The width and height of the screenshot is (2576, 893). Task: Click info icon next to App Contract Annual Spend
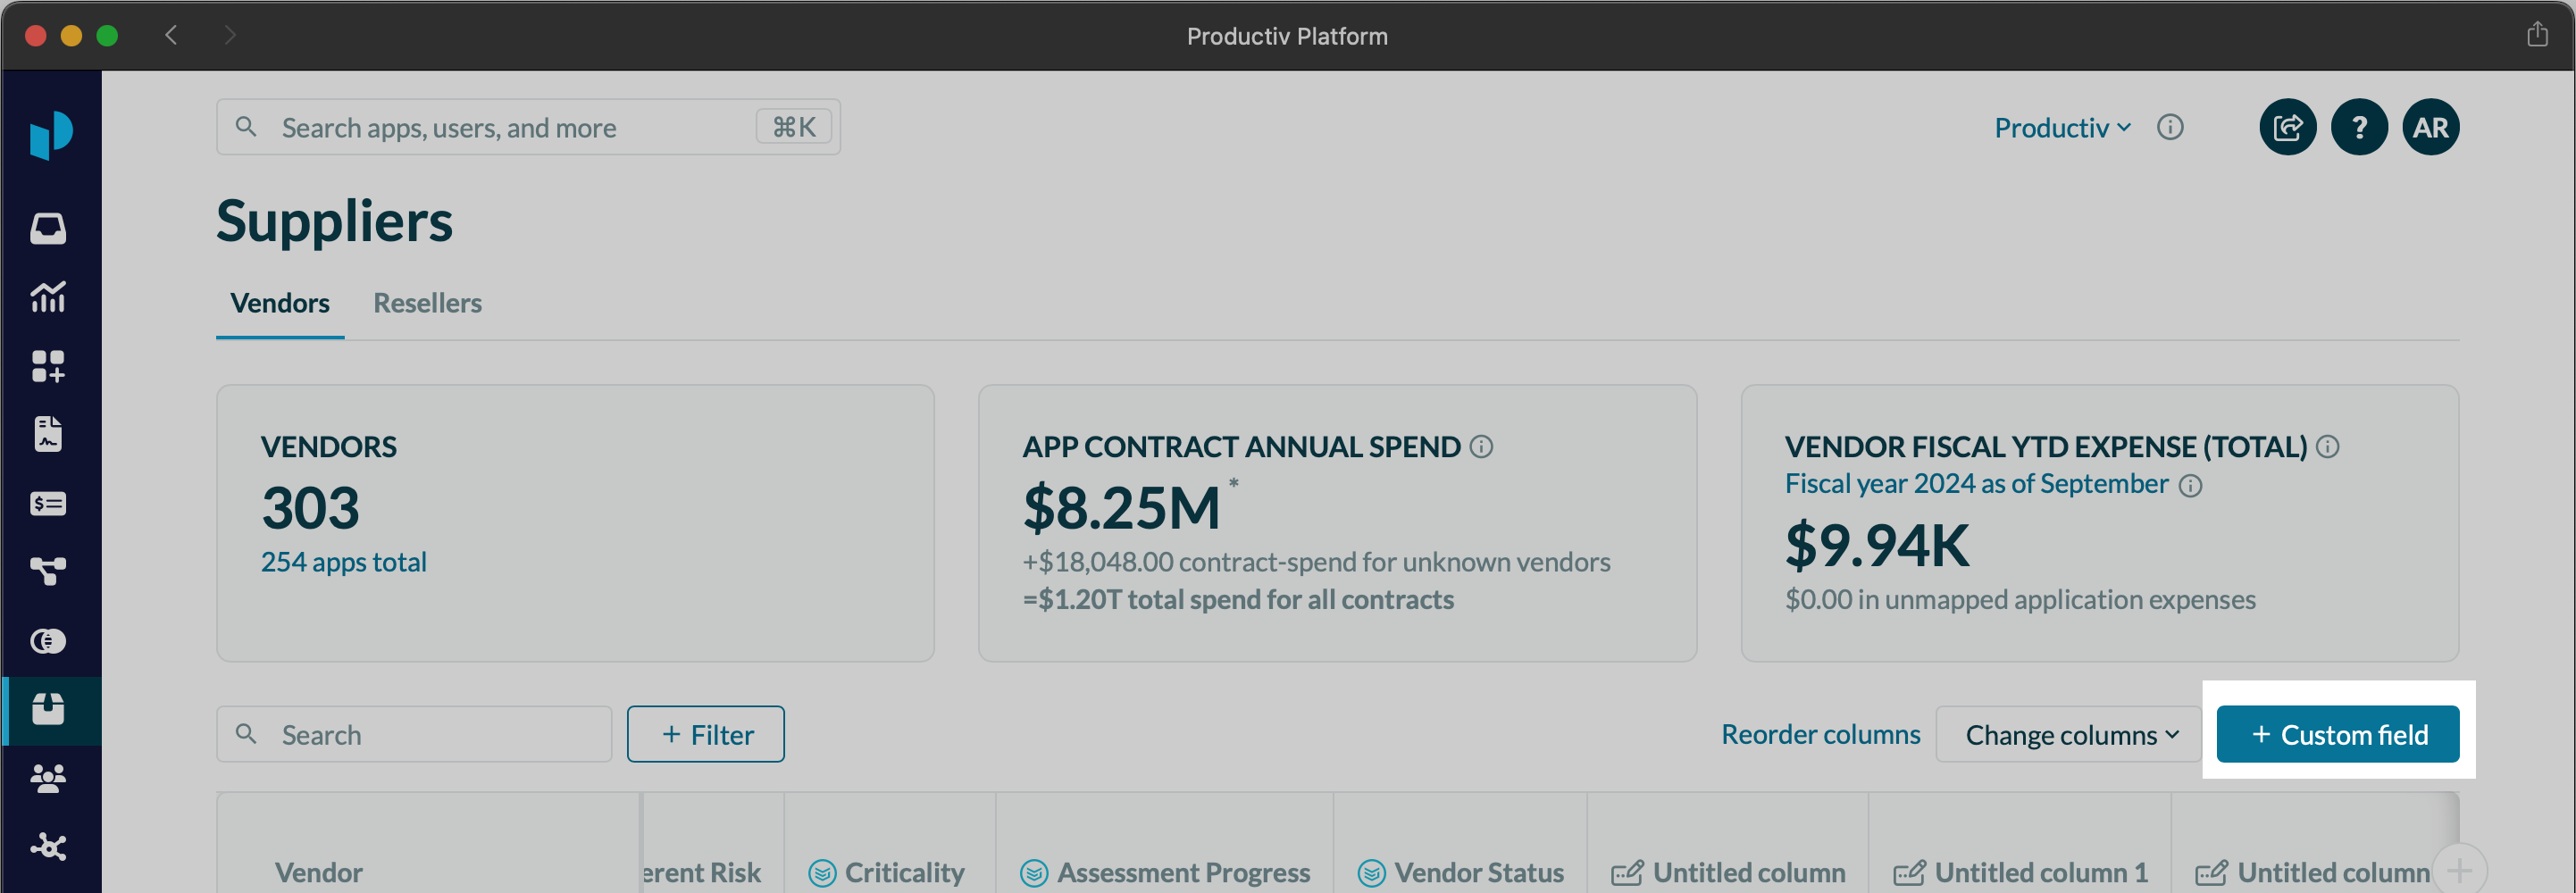pyautogui.click(x=1481, y=447)
